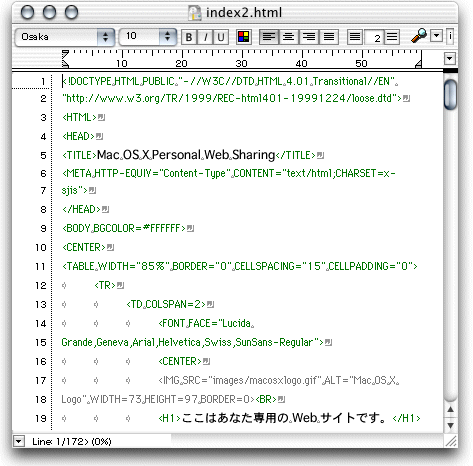Screen dimensions: 473x466
Task: Click the scrollbar down arrow
Action: (450, 426)
